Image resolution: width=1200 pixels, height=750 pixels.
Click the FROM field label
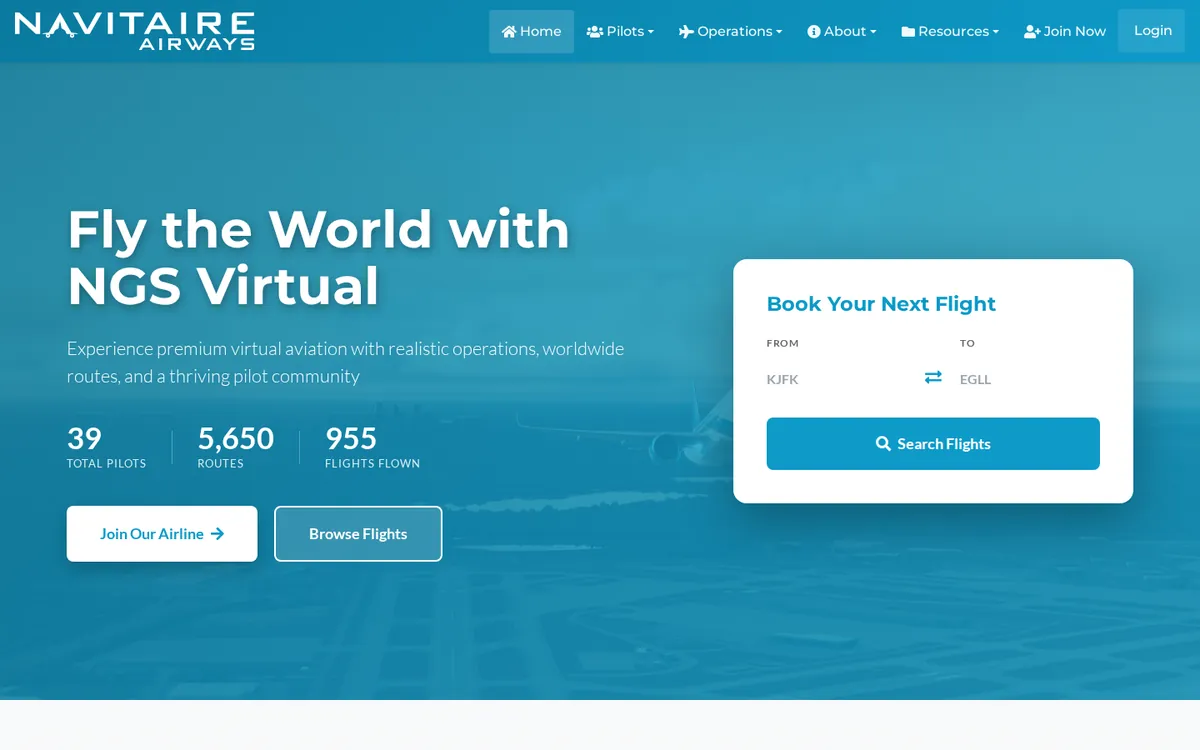pos(783,343)
